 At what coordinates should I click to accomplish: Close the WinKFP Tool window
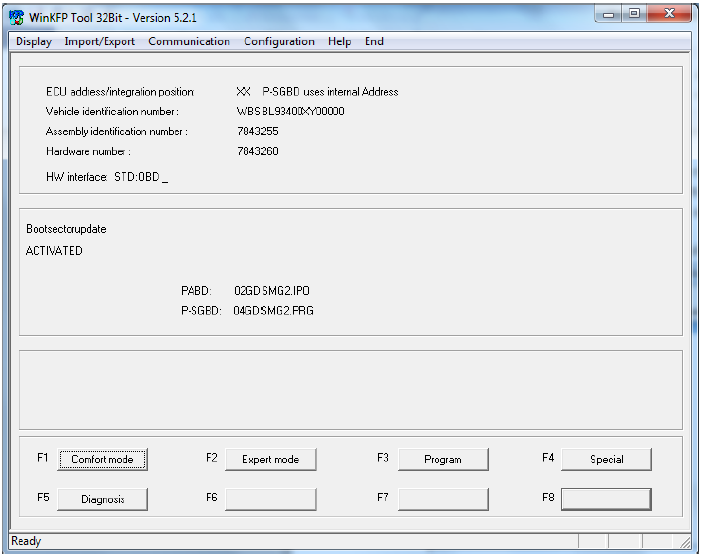click(669, 14)
